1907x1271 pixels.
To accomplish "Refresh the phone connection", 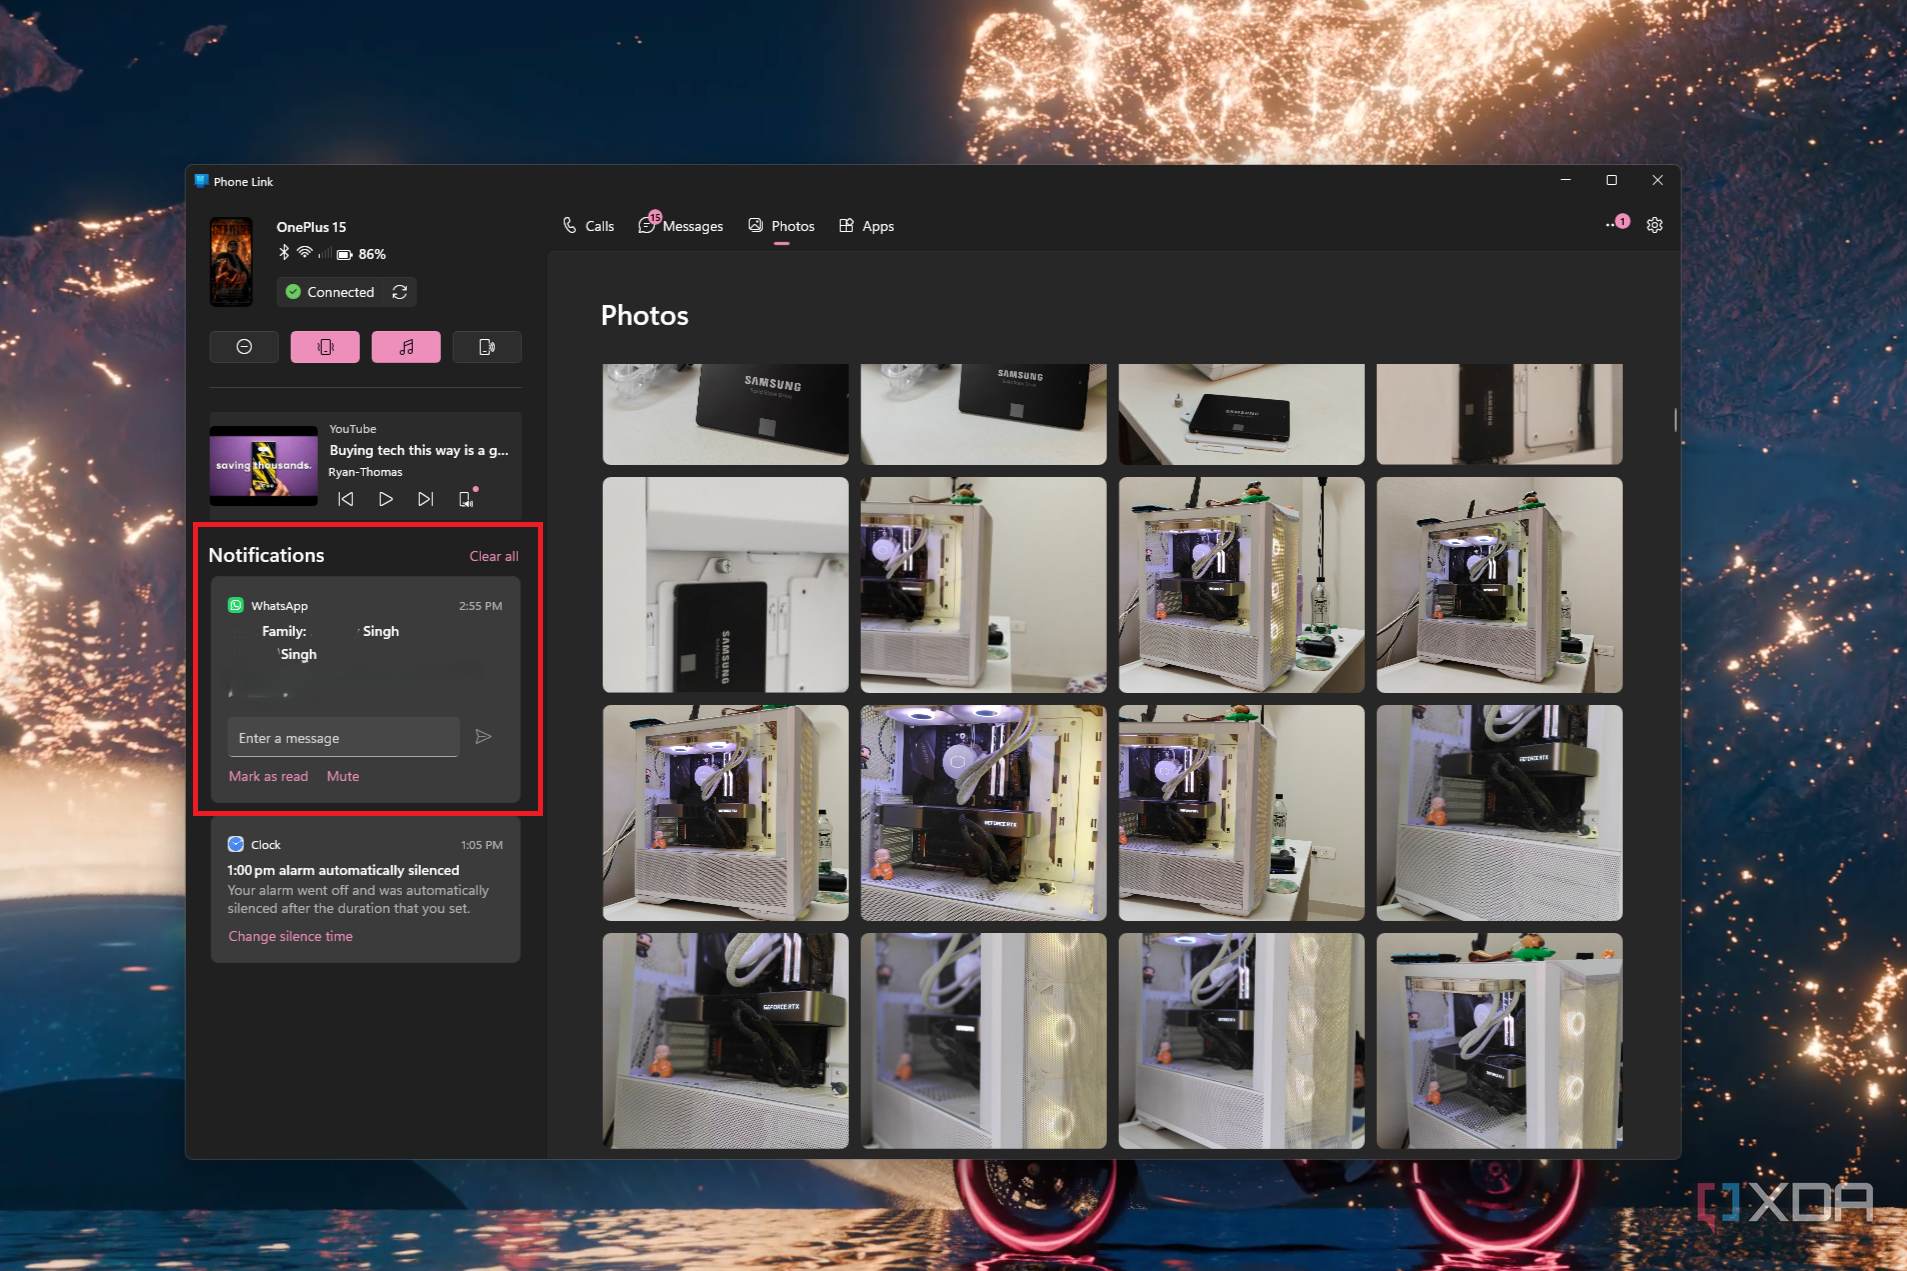I will click(400, 292).
